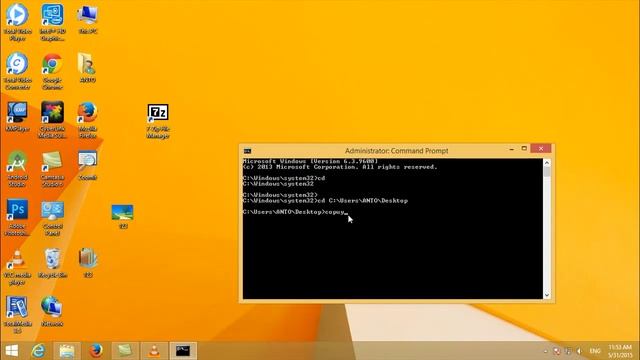Click the Command Prompt taskbar button
The width and height of the screenshot is (640, 360).
(183, 351)
